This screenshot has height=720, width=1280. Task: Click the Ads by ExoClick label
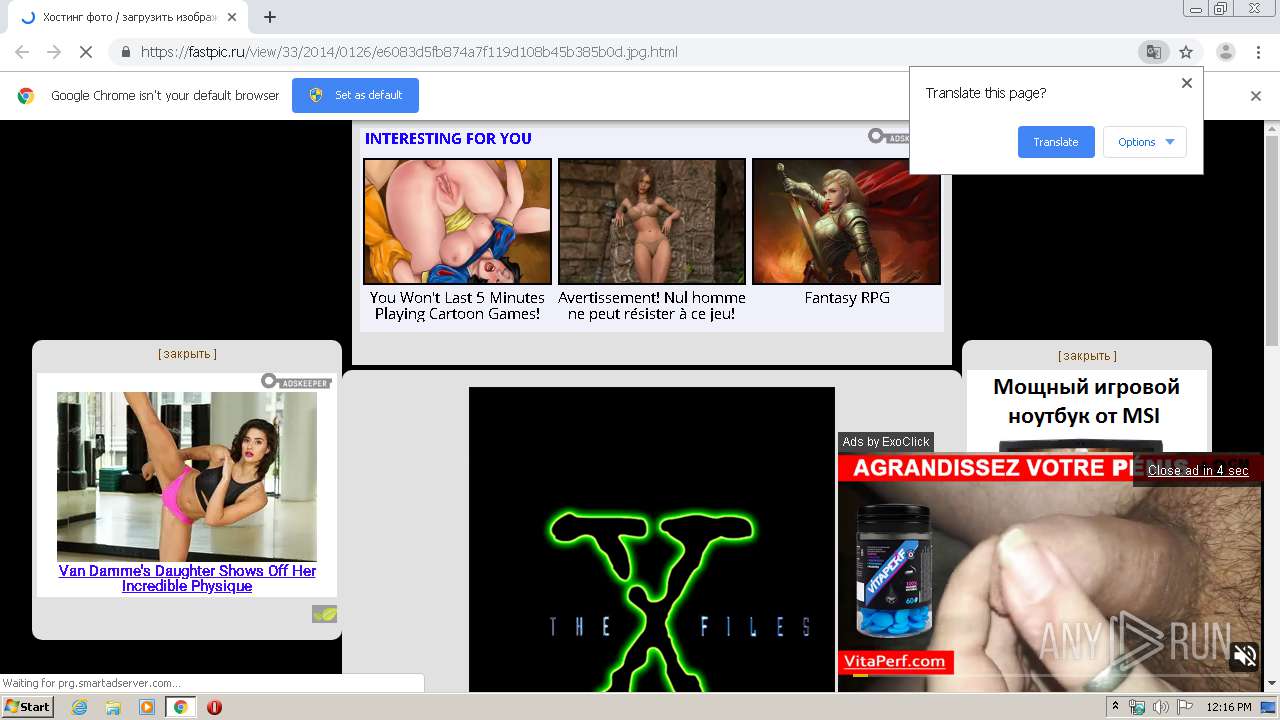886,442
